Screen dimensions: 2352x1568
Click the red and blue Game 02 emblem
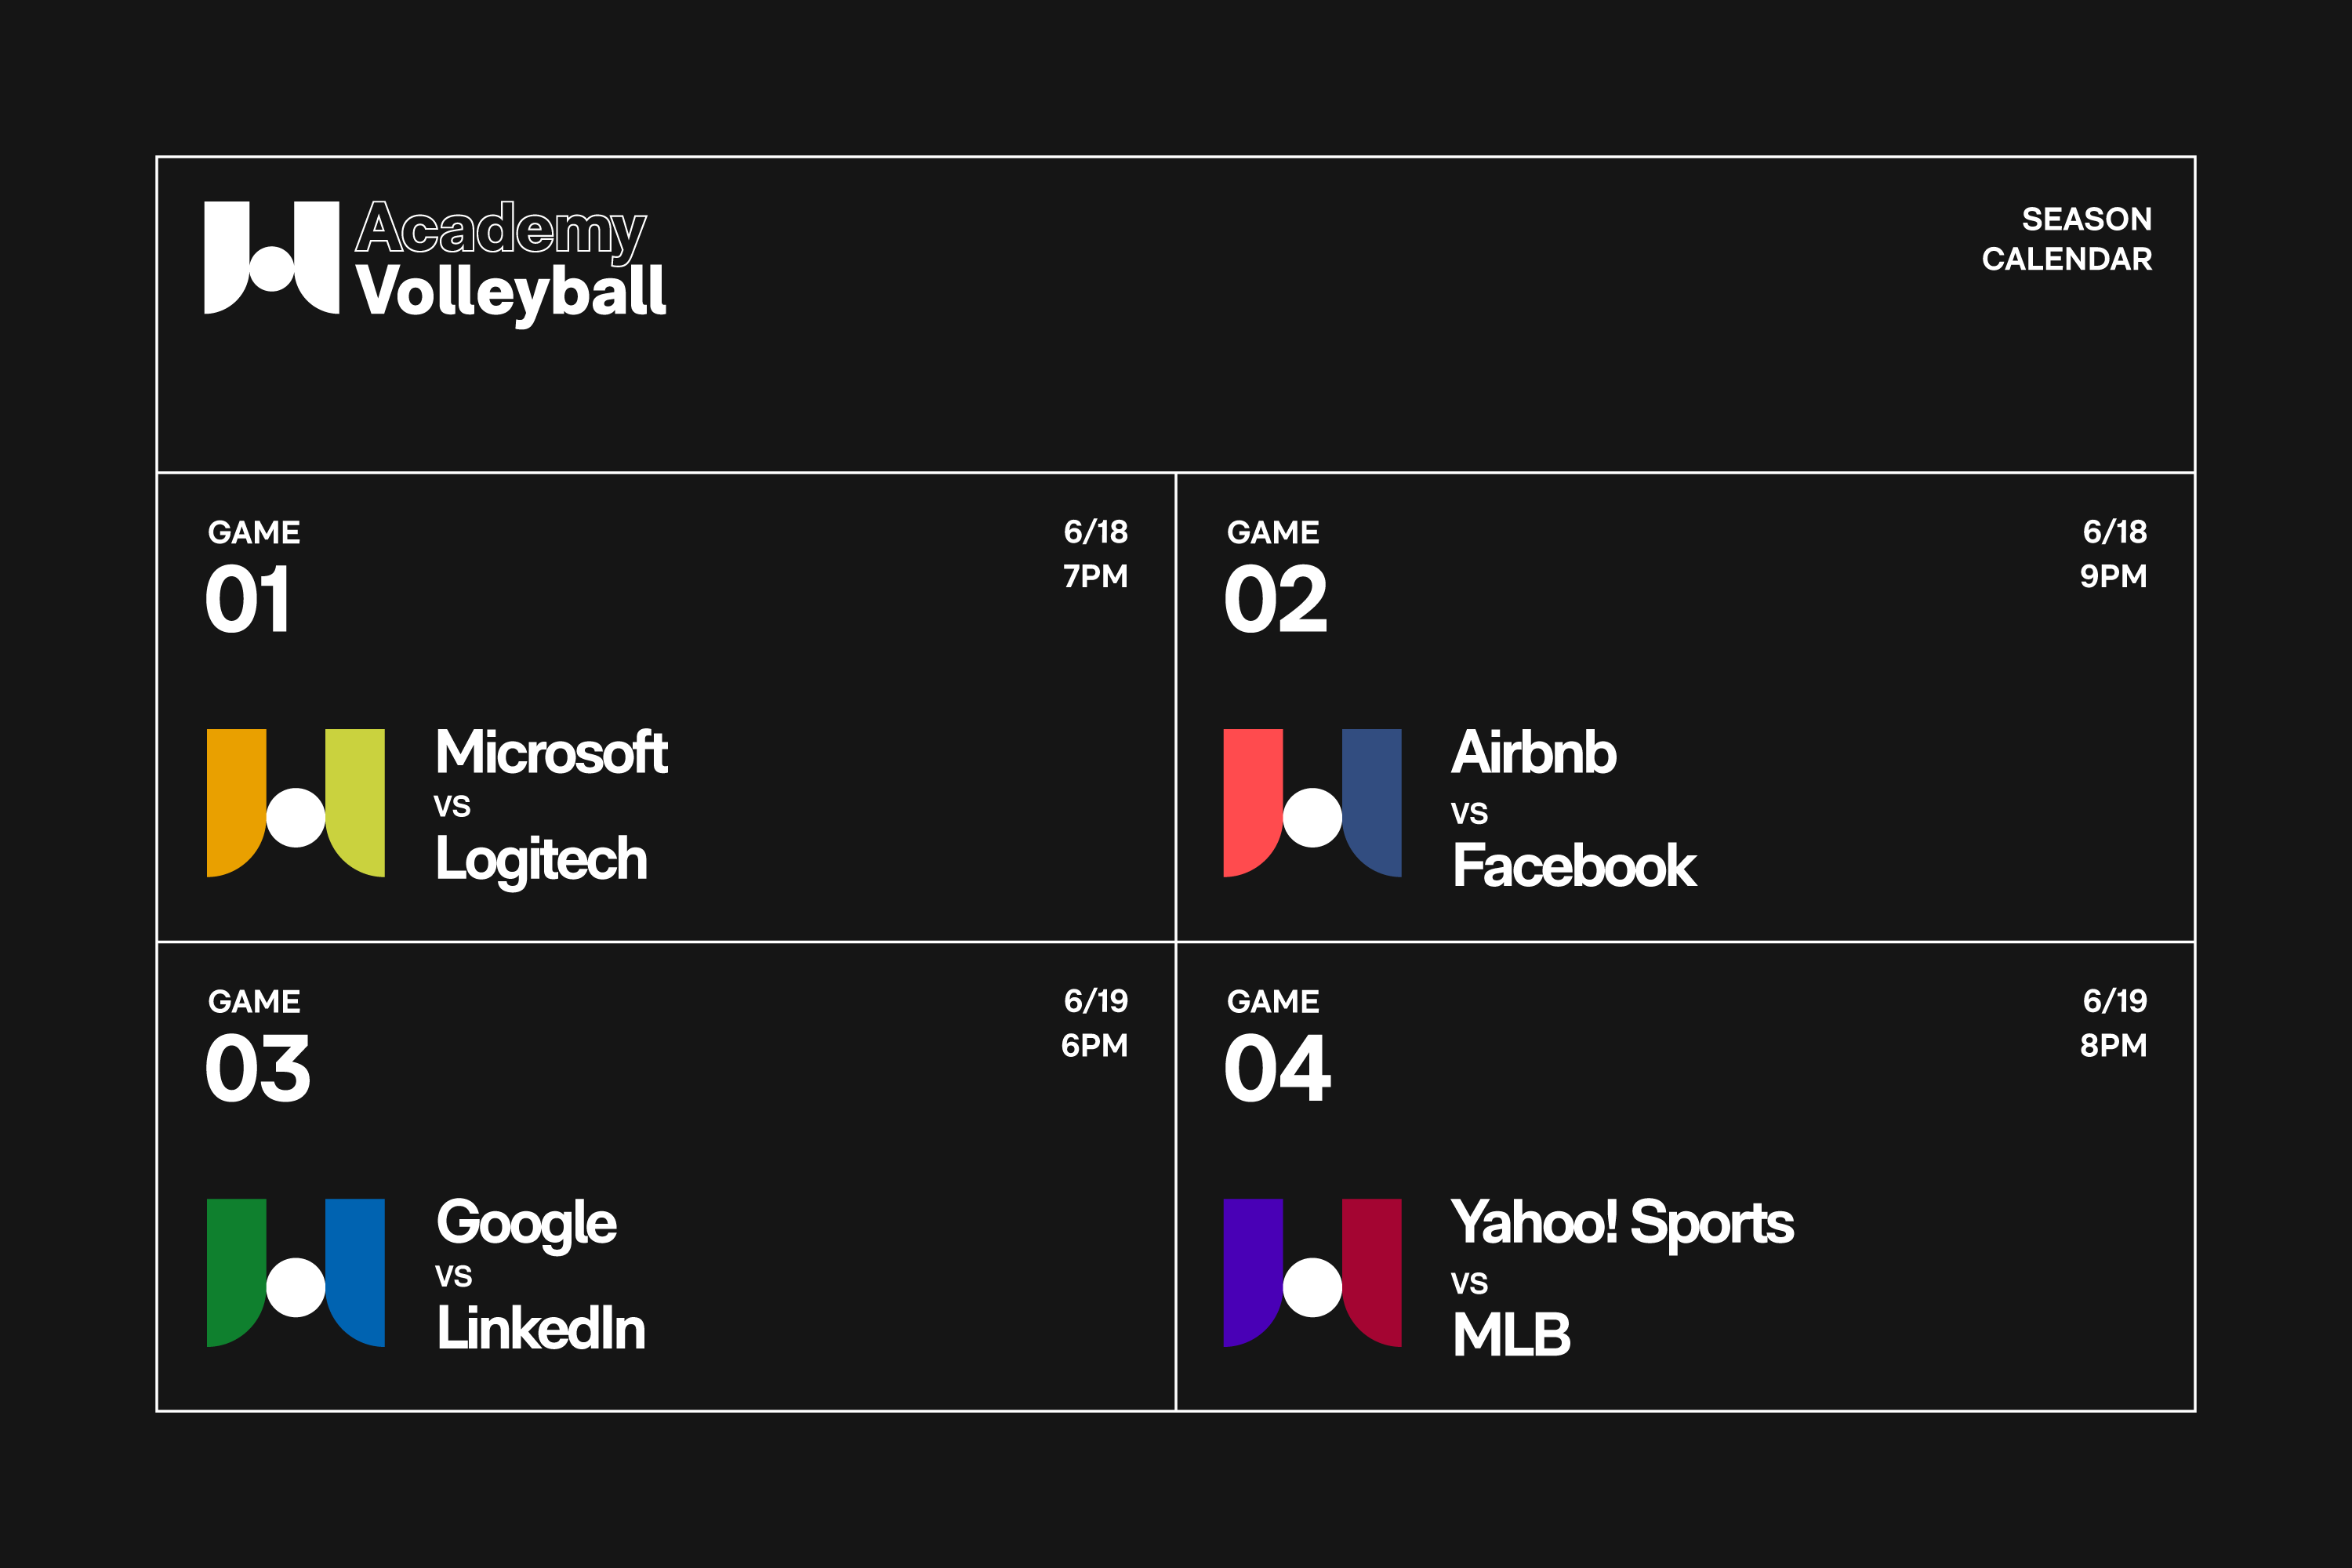pos(1312,803)
